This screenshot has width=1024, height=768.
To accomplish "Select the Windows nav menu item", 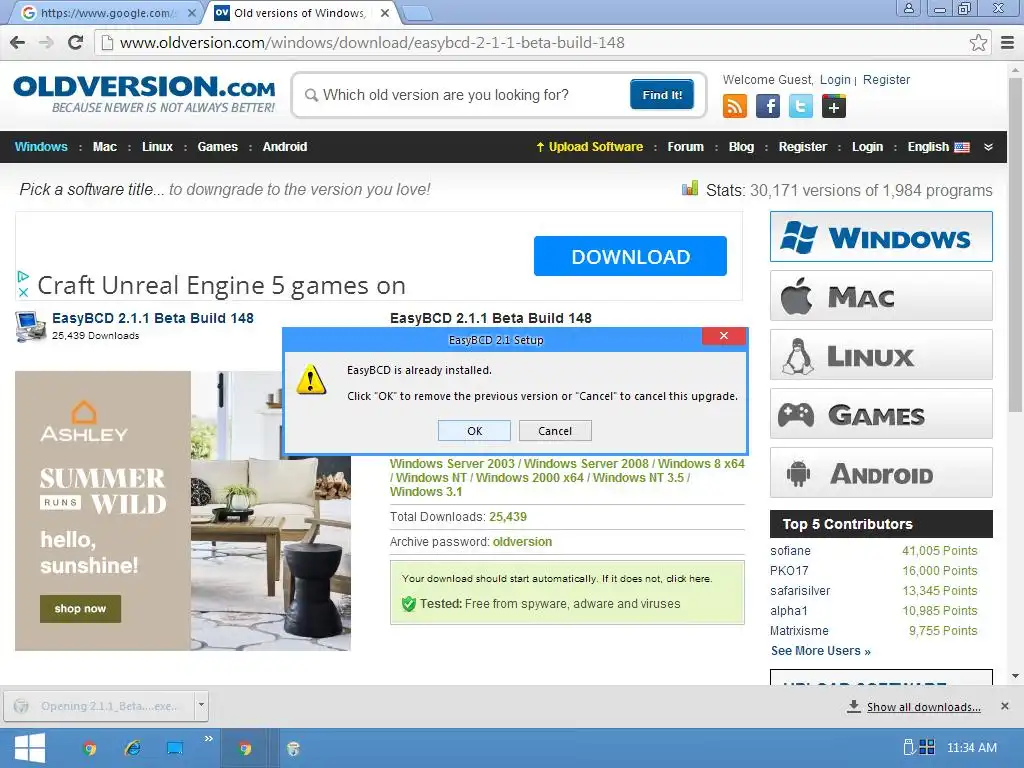I will coord(41,147).
